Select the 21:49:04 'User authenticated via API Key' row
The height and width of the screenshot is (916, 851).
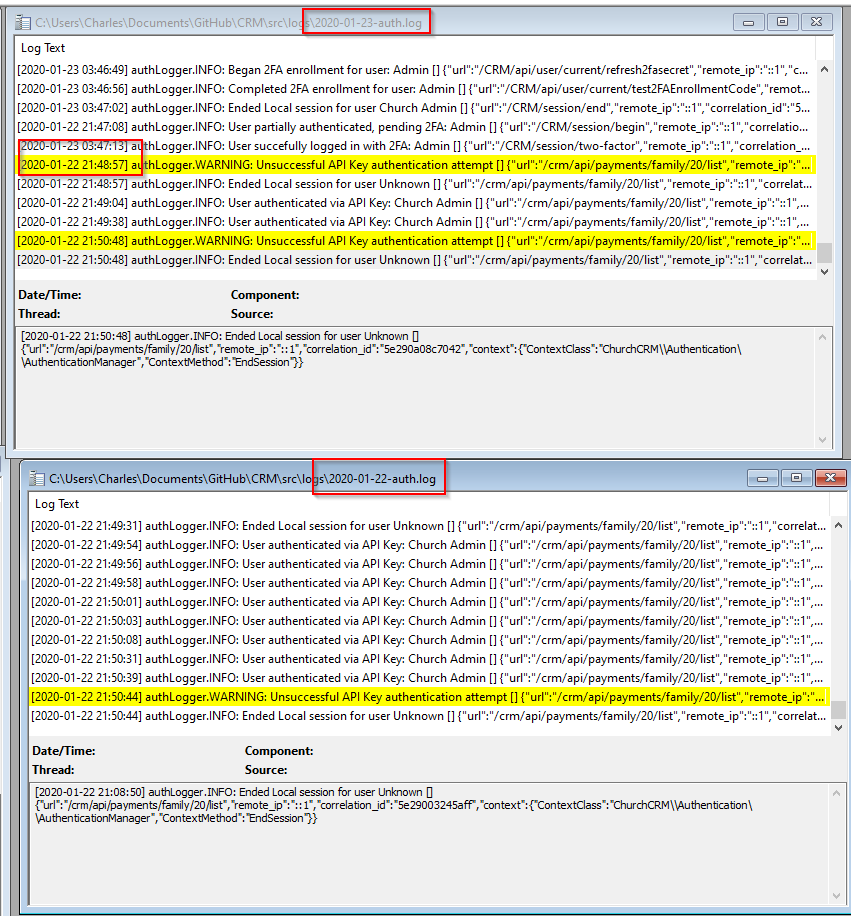[415, 203]
